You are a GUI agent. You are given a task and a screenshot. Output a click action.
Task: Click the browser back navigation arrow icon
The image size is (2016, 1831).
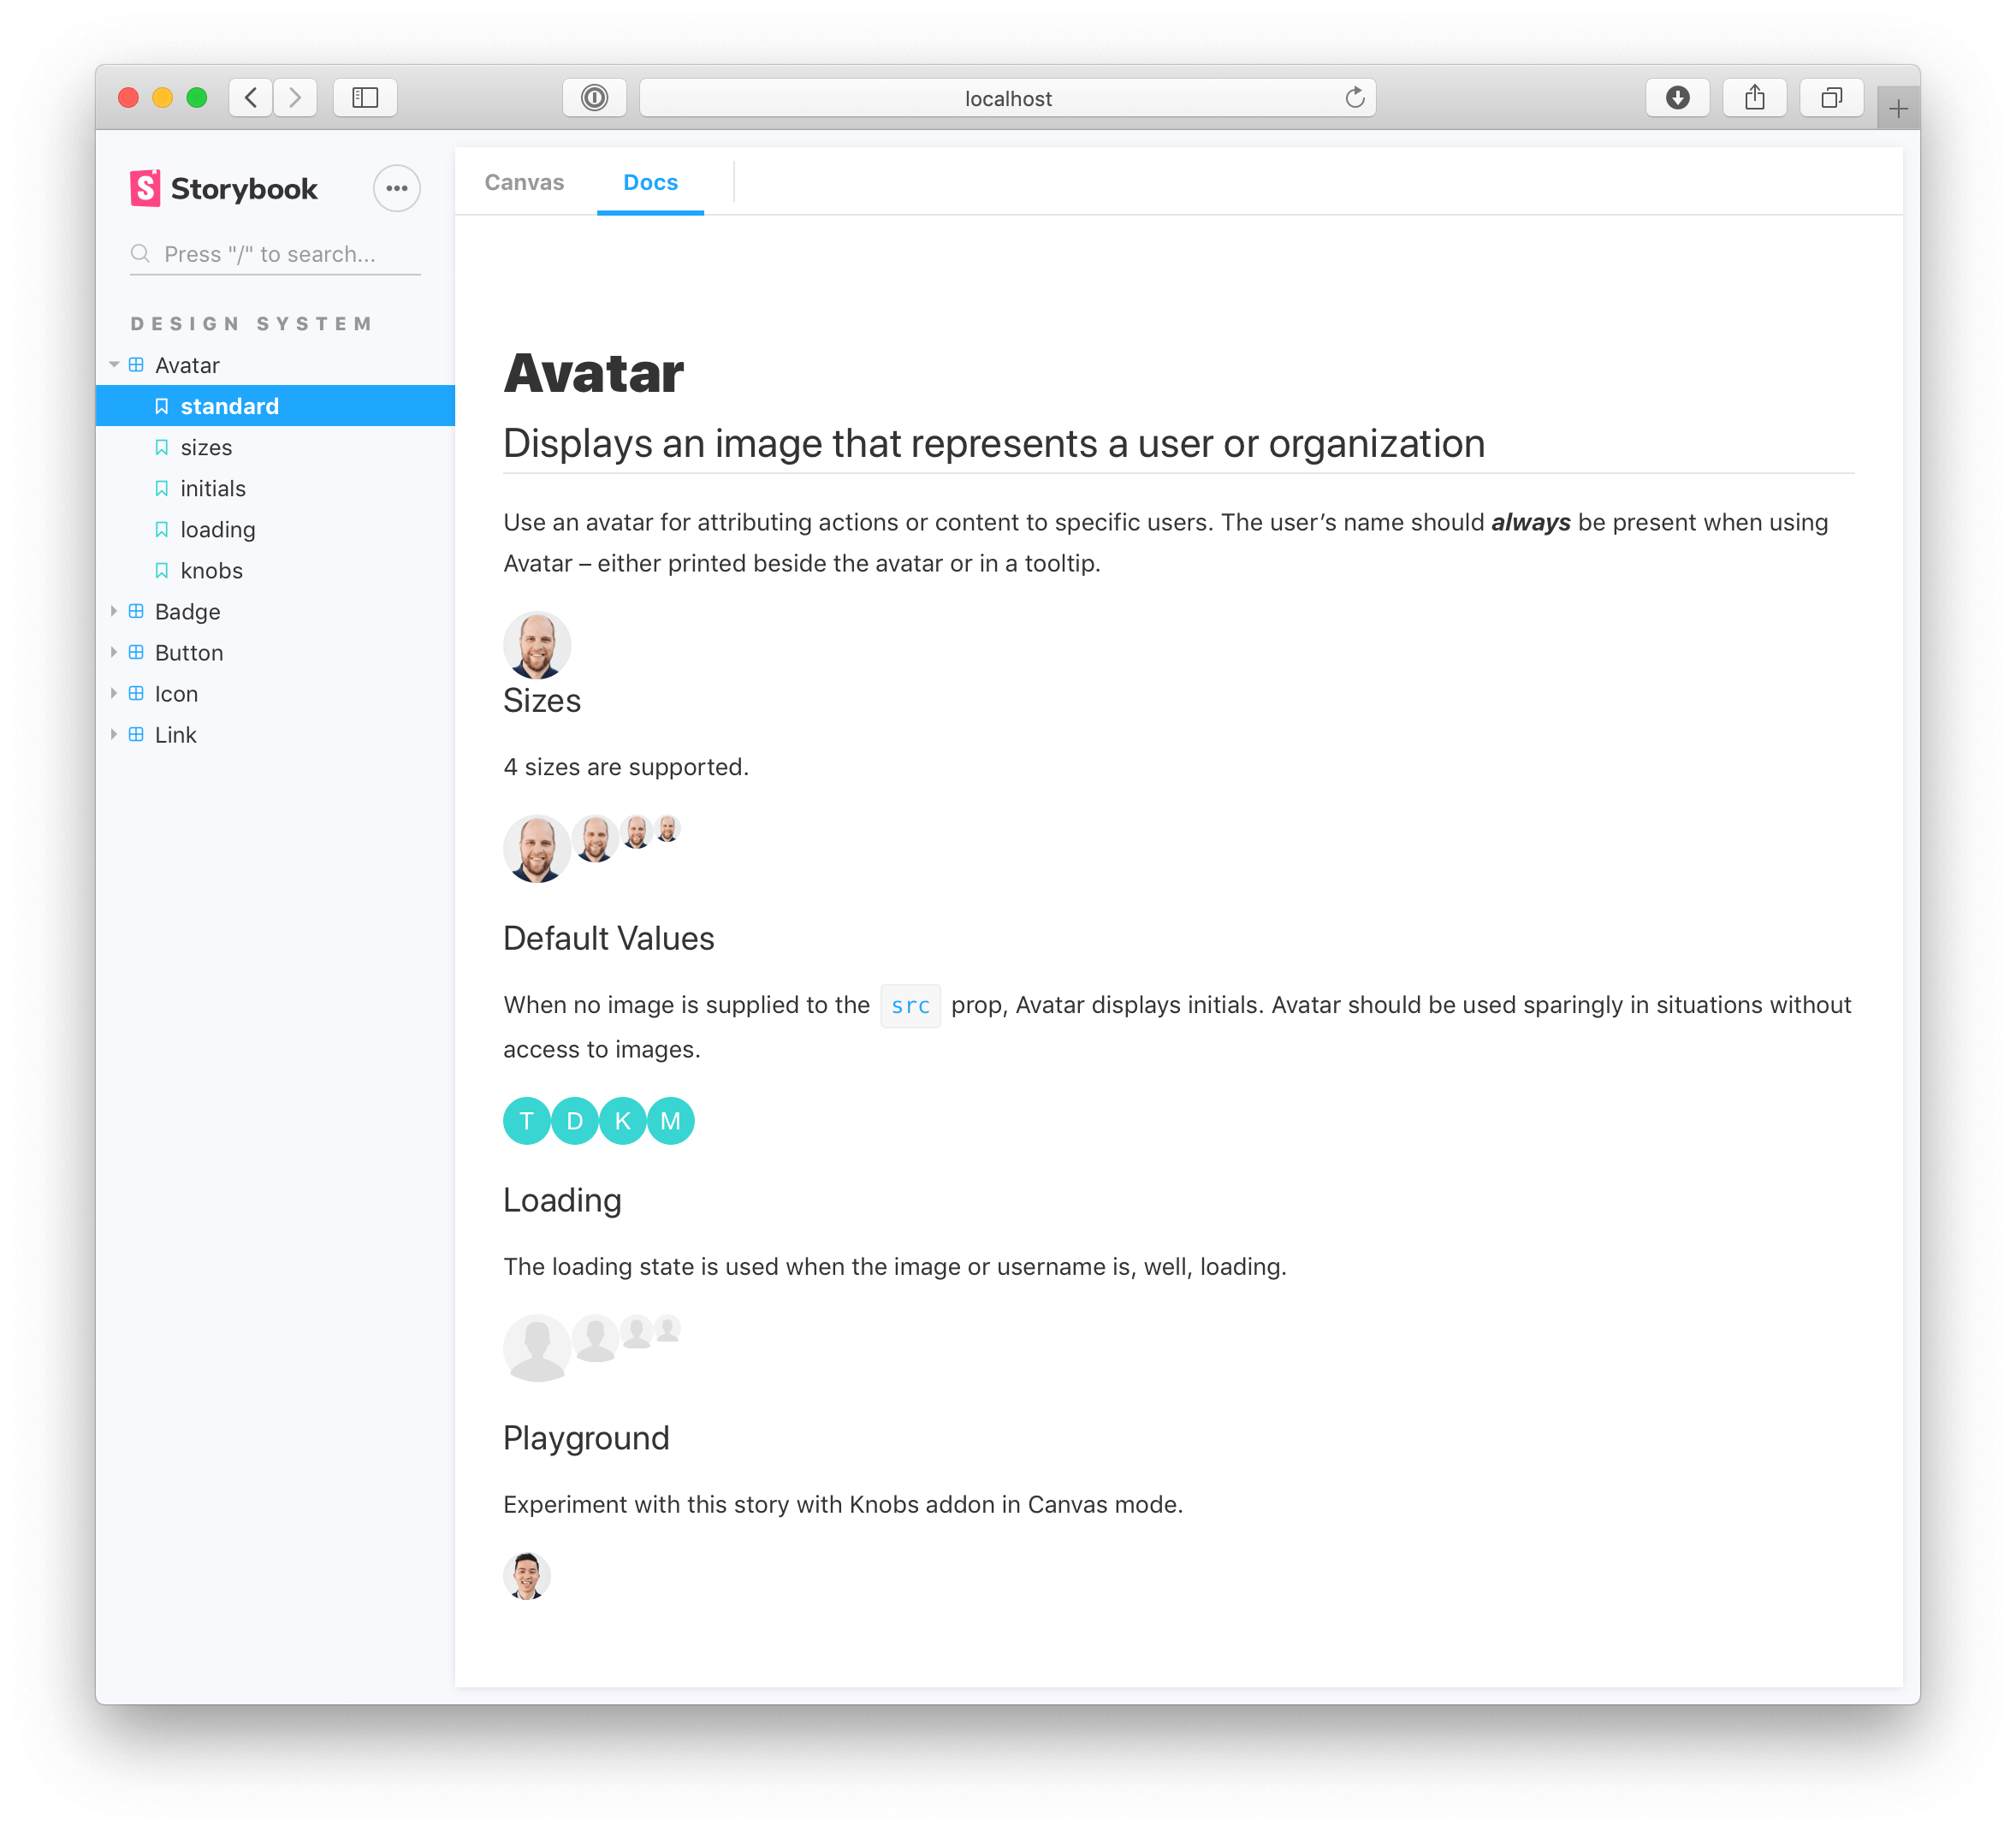point(253,98)
